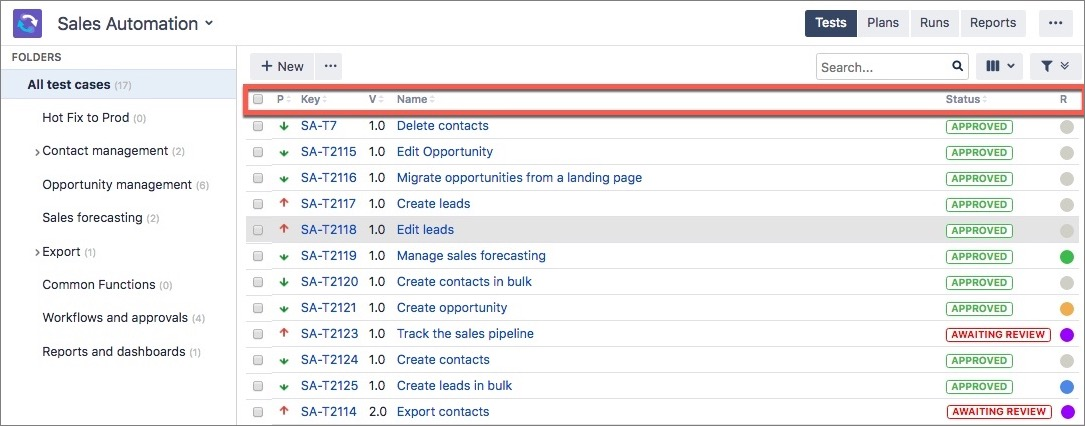Open the Migrate opportunities from a landing page link
The image size is (1085, 426).
coord(519,178)
